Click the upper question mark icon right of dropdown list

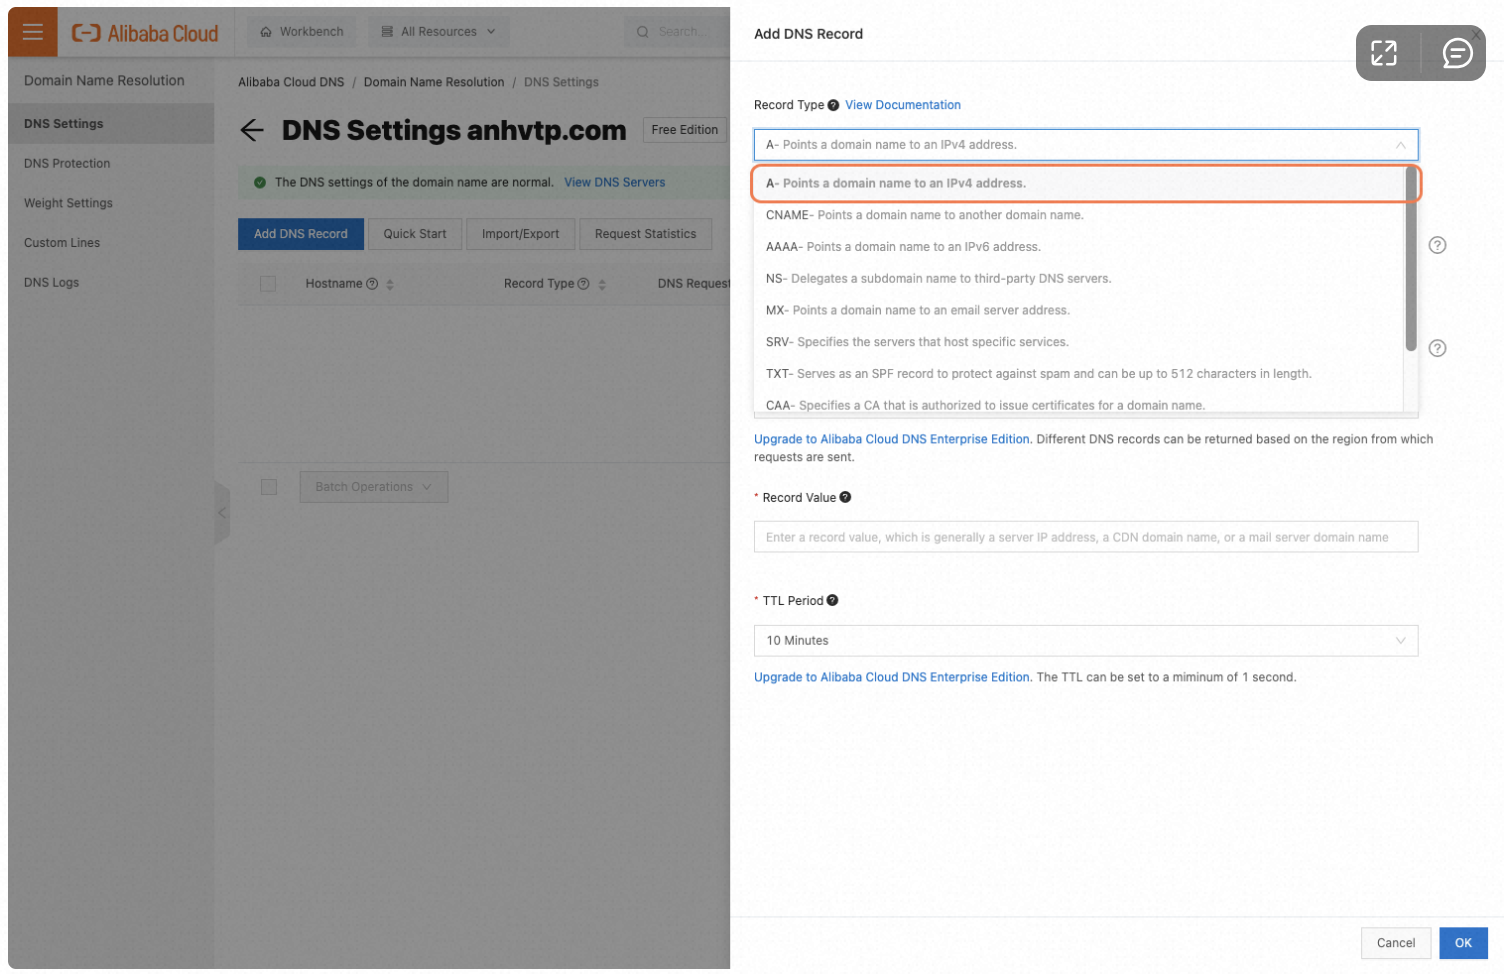click(x=1437, y=245)
